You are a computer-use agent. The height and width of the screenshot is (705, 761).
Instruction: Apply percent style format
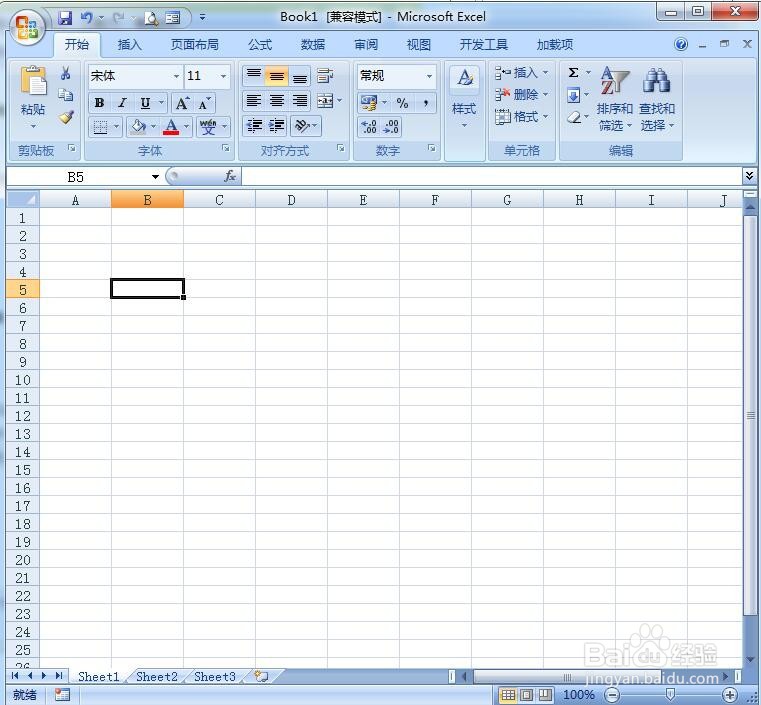click(402, 103)
